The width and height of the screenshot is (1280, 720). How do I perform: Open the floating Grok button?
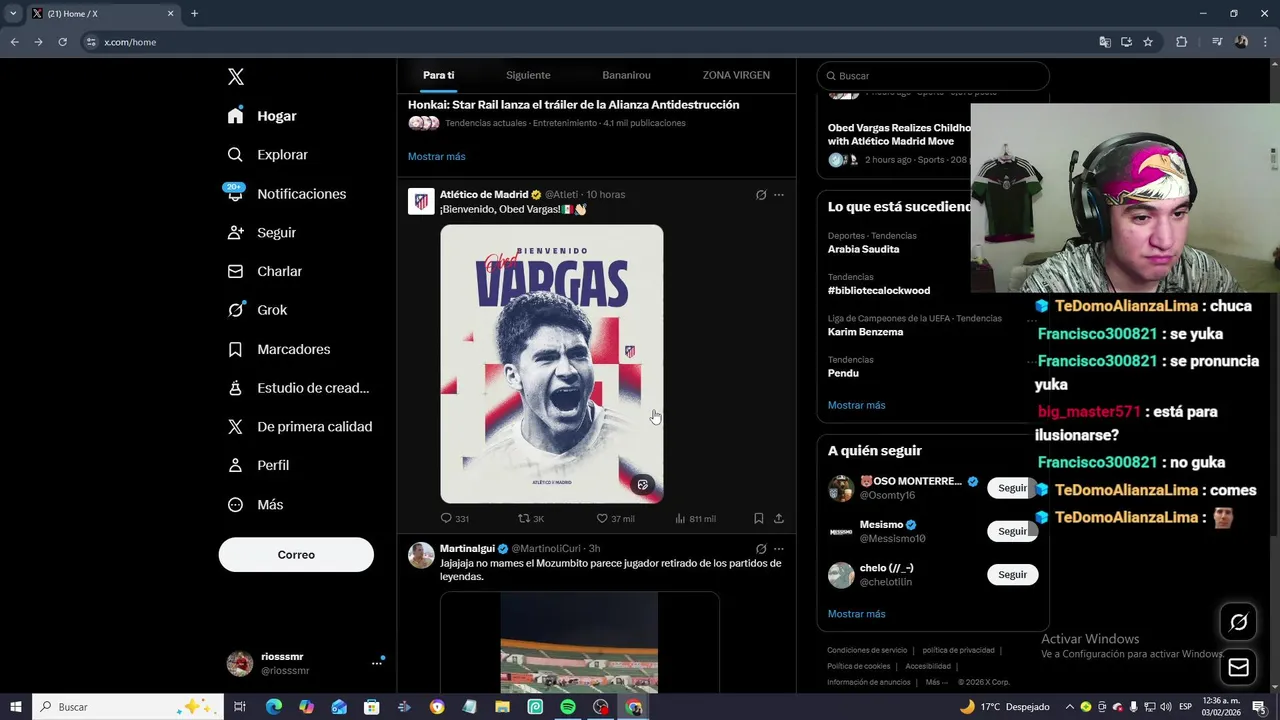click(x=1238, y=623)
